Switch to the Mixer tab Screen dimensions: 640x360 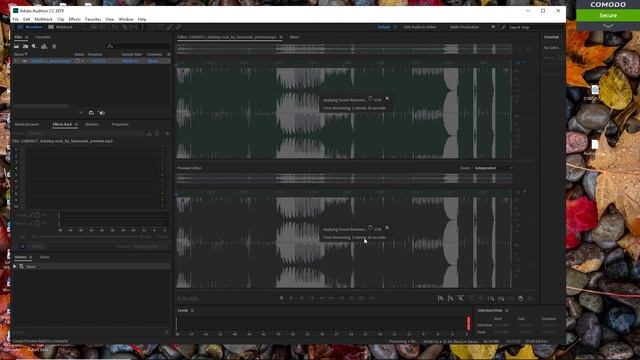tap(294, 37)
